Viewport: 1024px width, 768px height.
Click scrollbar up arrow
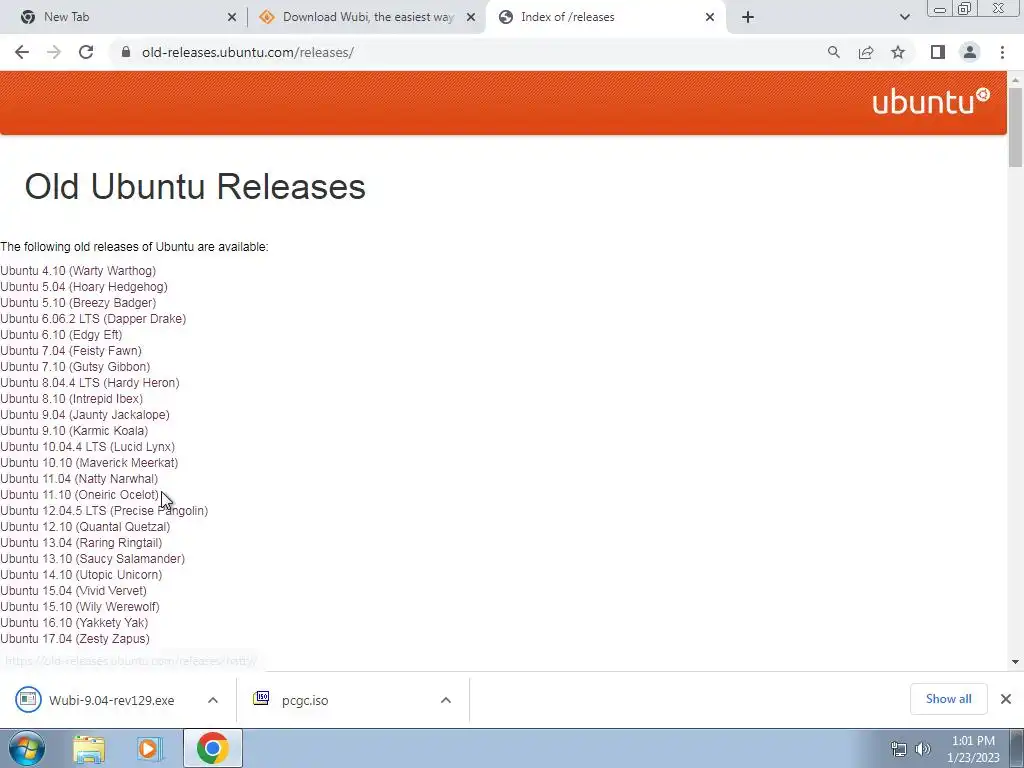(1015, 80)
